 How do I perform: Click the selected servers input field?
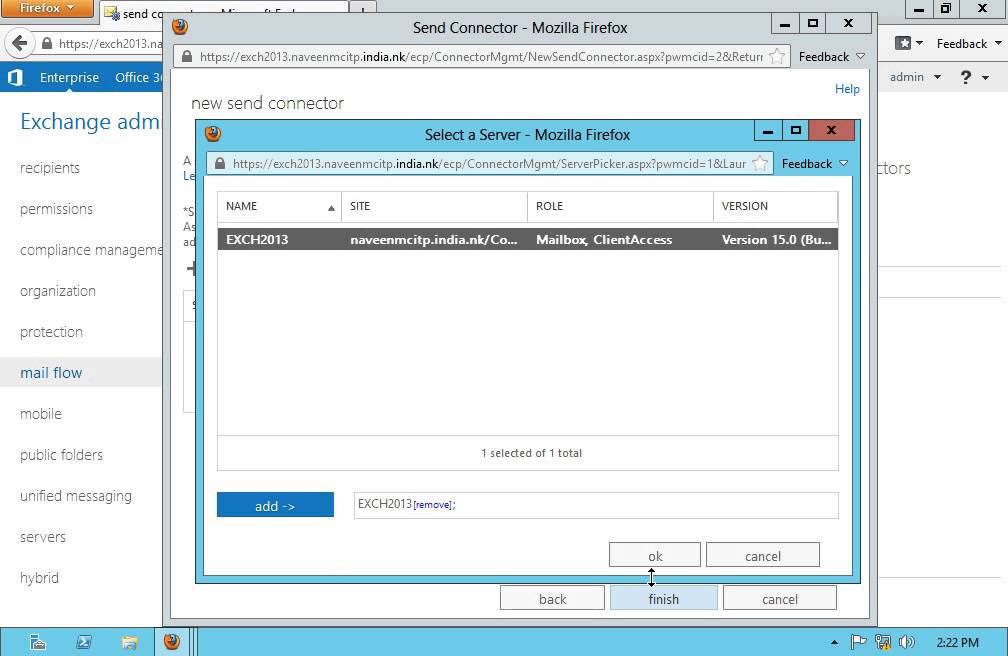(596, 505)
